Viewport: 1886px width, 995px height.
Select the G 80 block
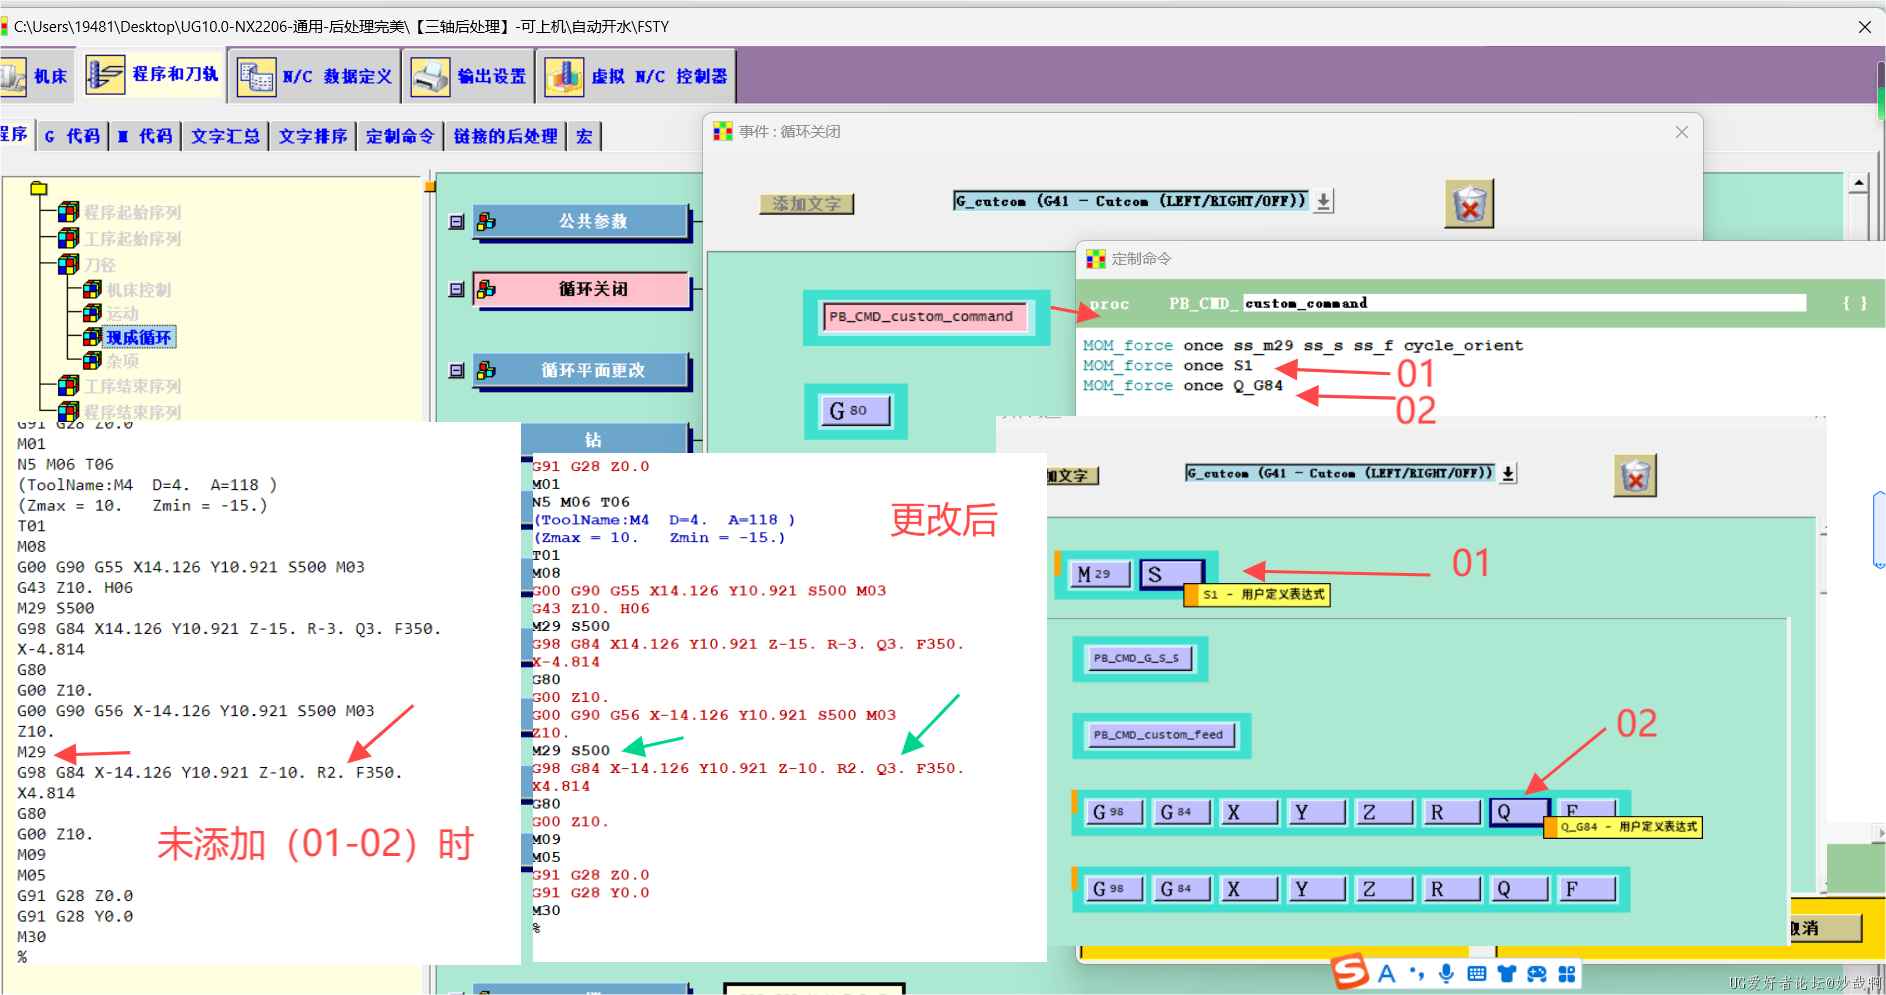856,410
